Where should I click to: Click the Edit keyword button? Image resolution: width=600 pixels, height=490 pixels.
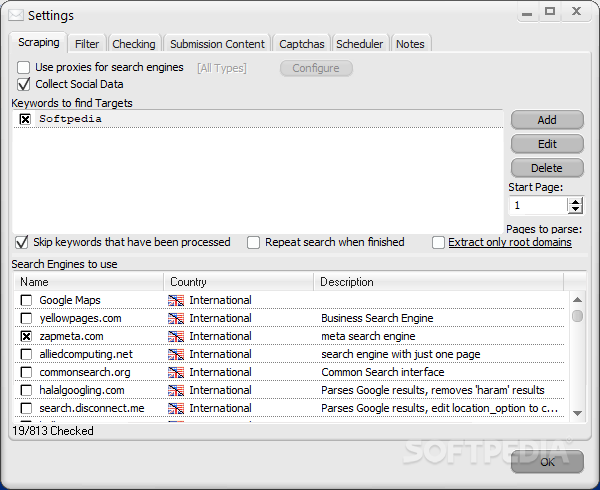click(x=547, y=144)
